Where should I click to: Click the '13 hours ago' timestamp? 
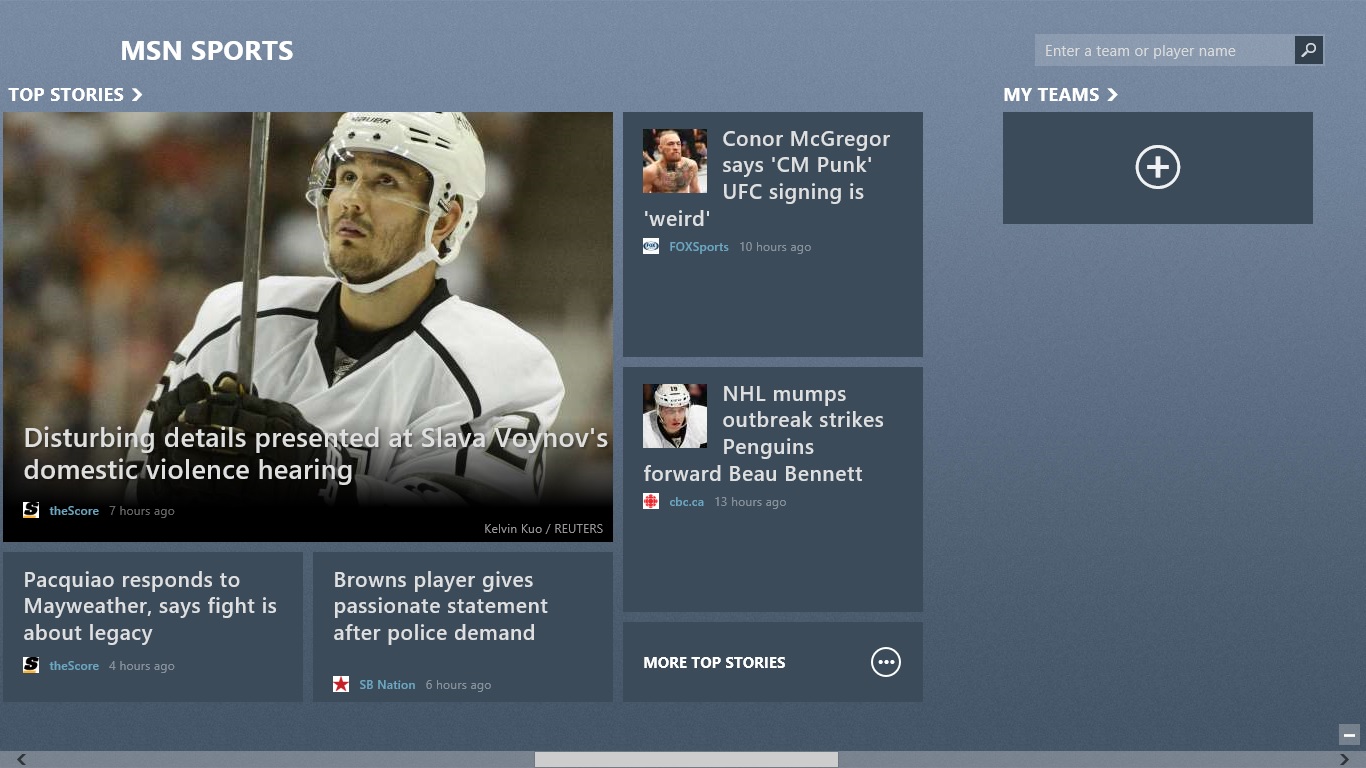click(750, 502)
